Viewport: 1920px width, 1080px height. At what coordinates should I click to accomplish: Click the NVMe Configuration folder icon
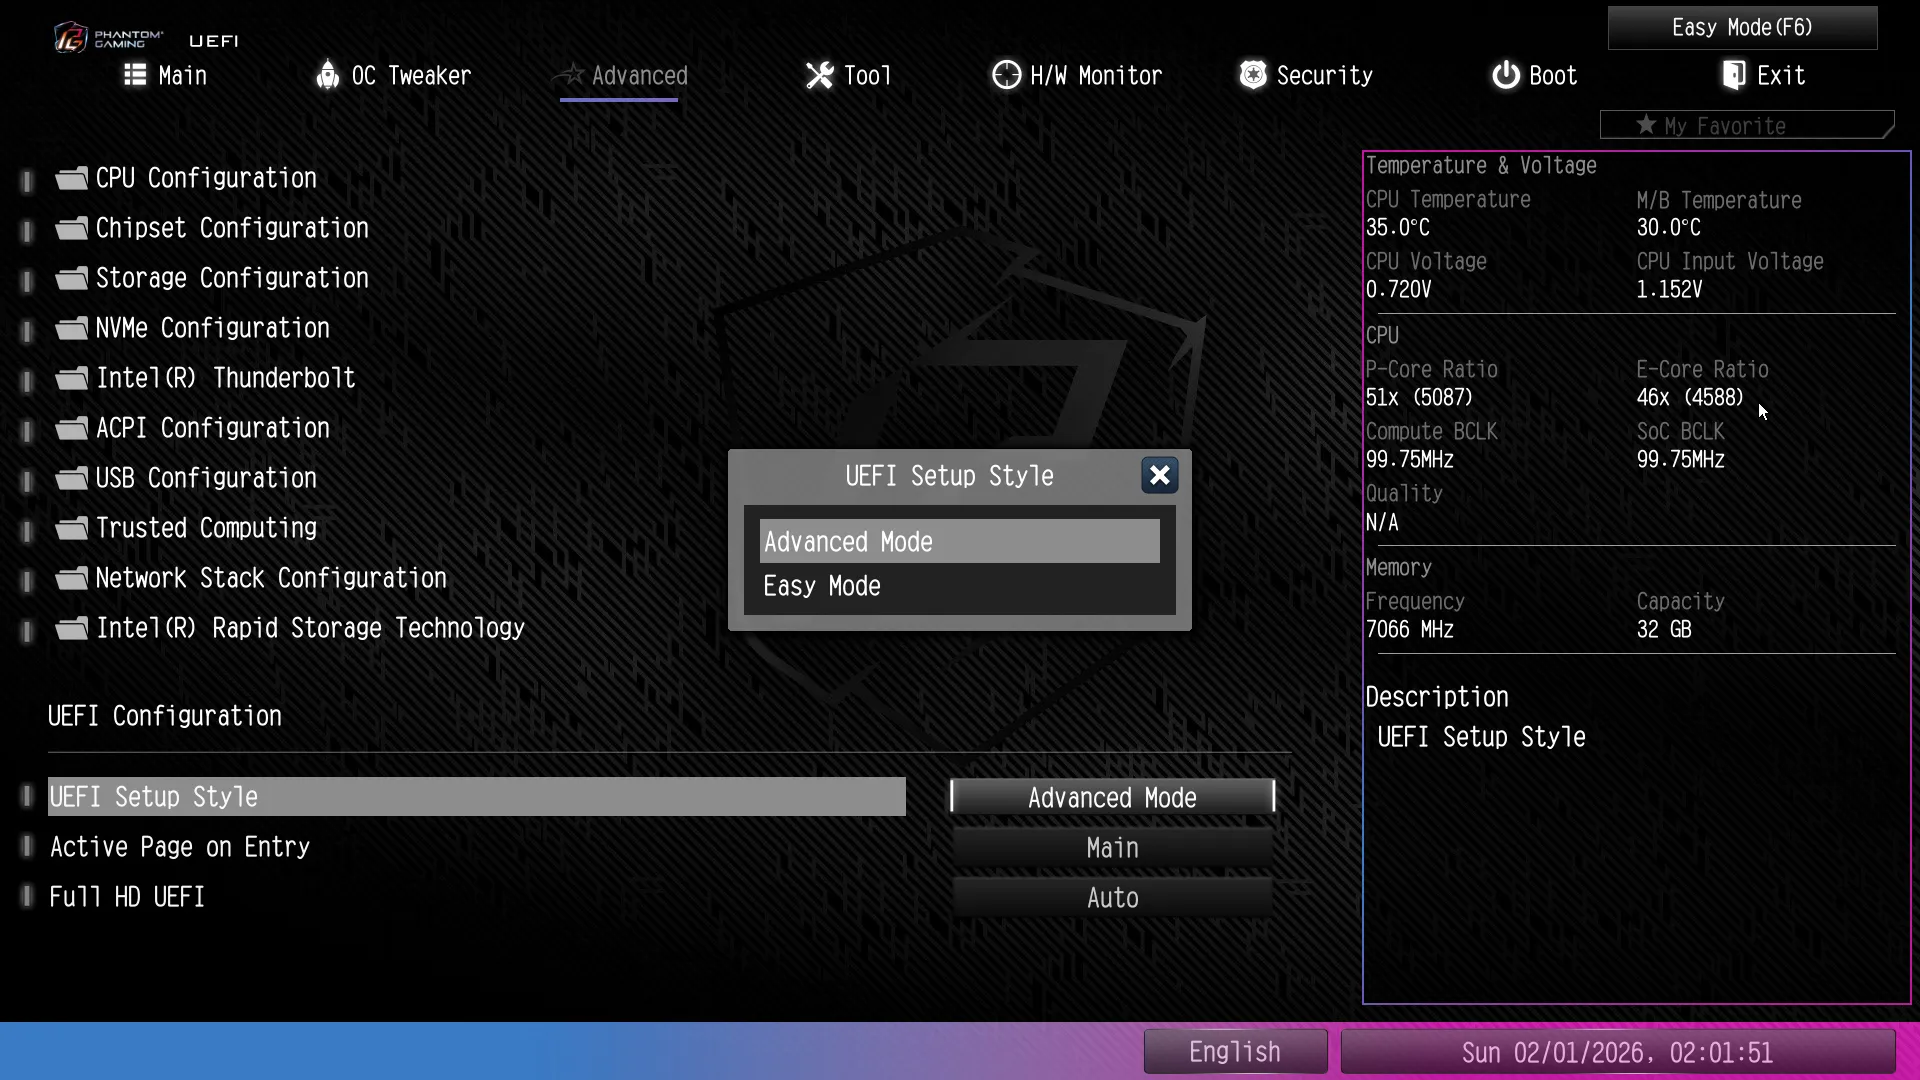pos(71,329)
